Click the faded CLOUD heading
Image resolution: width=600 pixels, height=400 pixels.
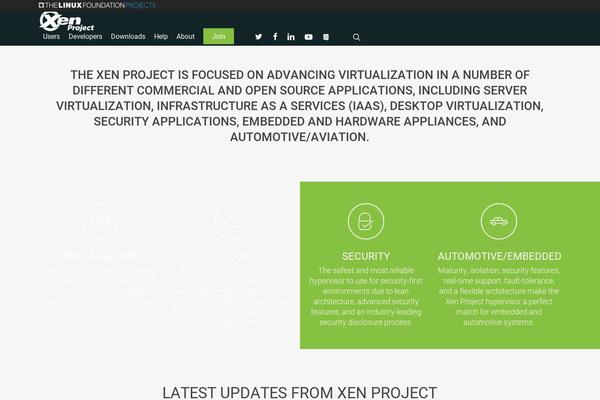(233, 256)
